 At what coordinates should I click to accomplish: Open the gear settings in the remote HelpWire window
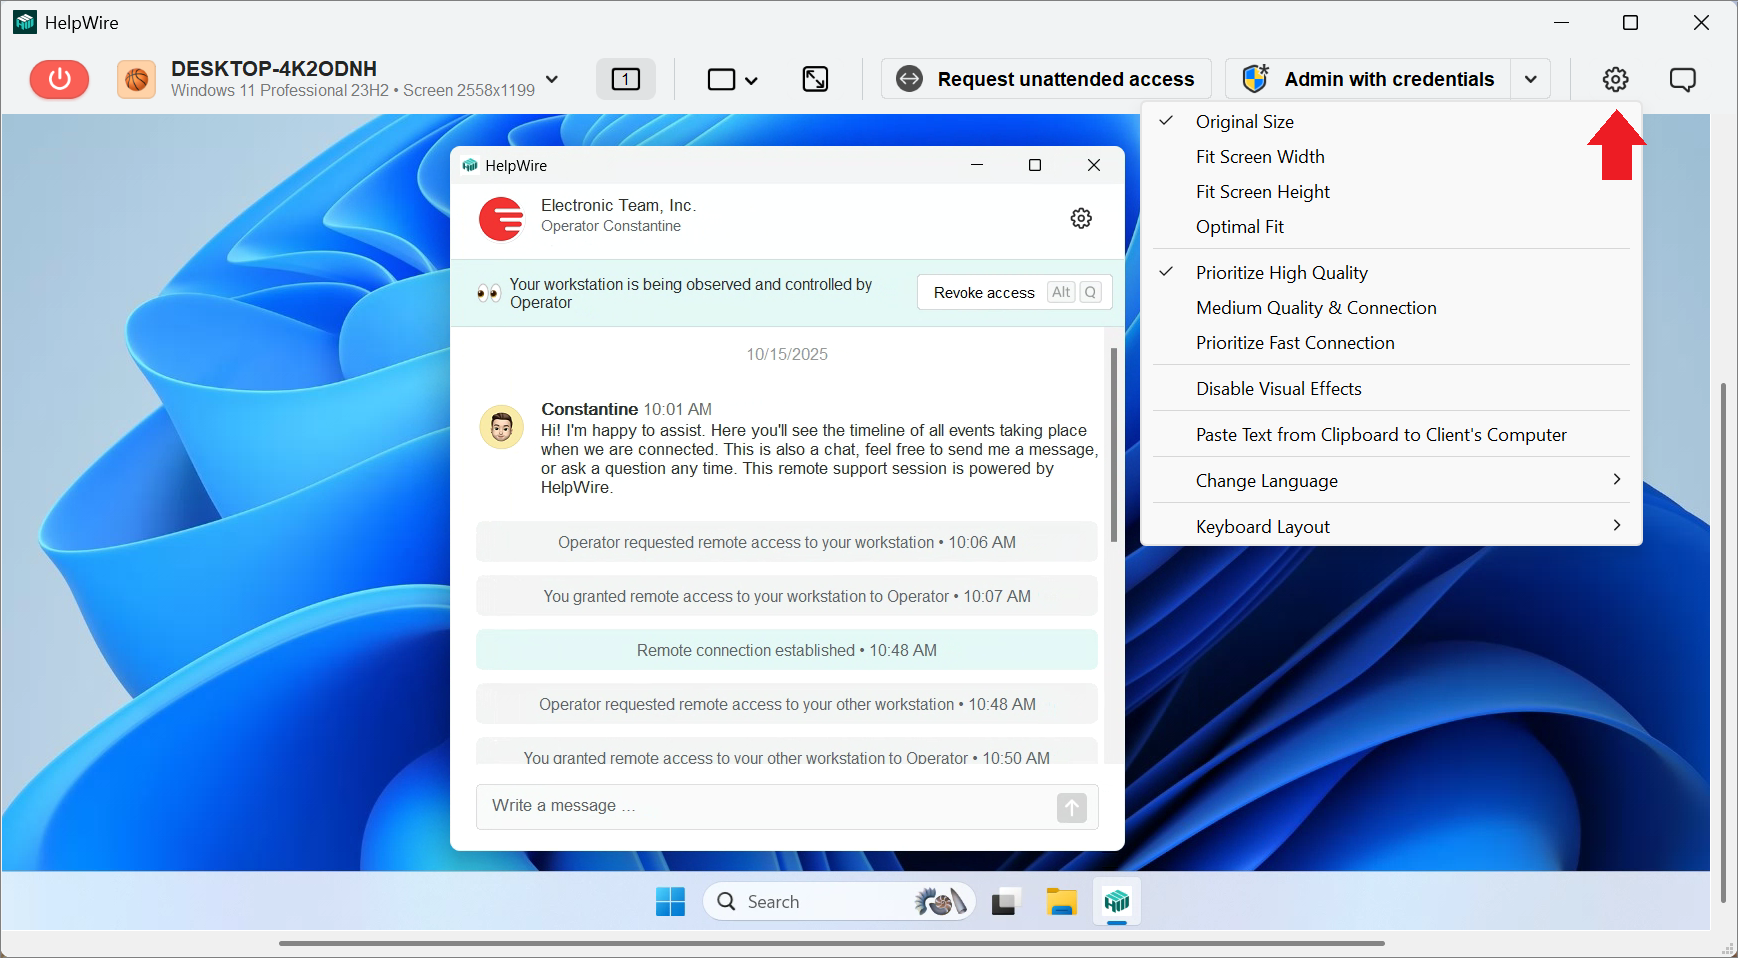pos(1080,218)
